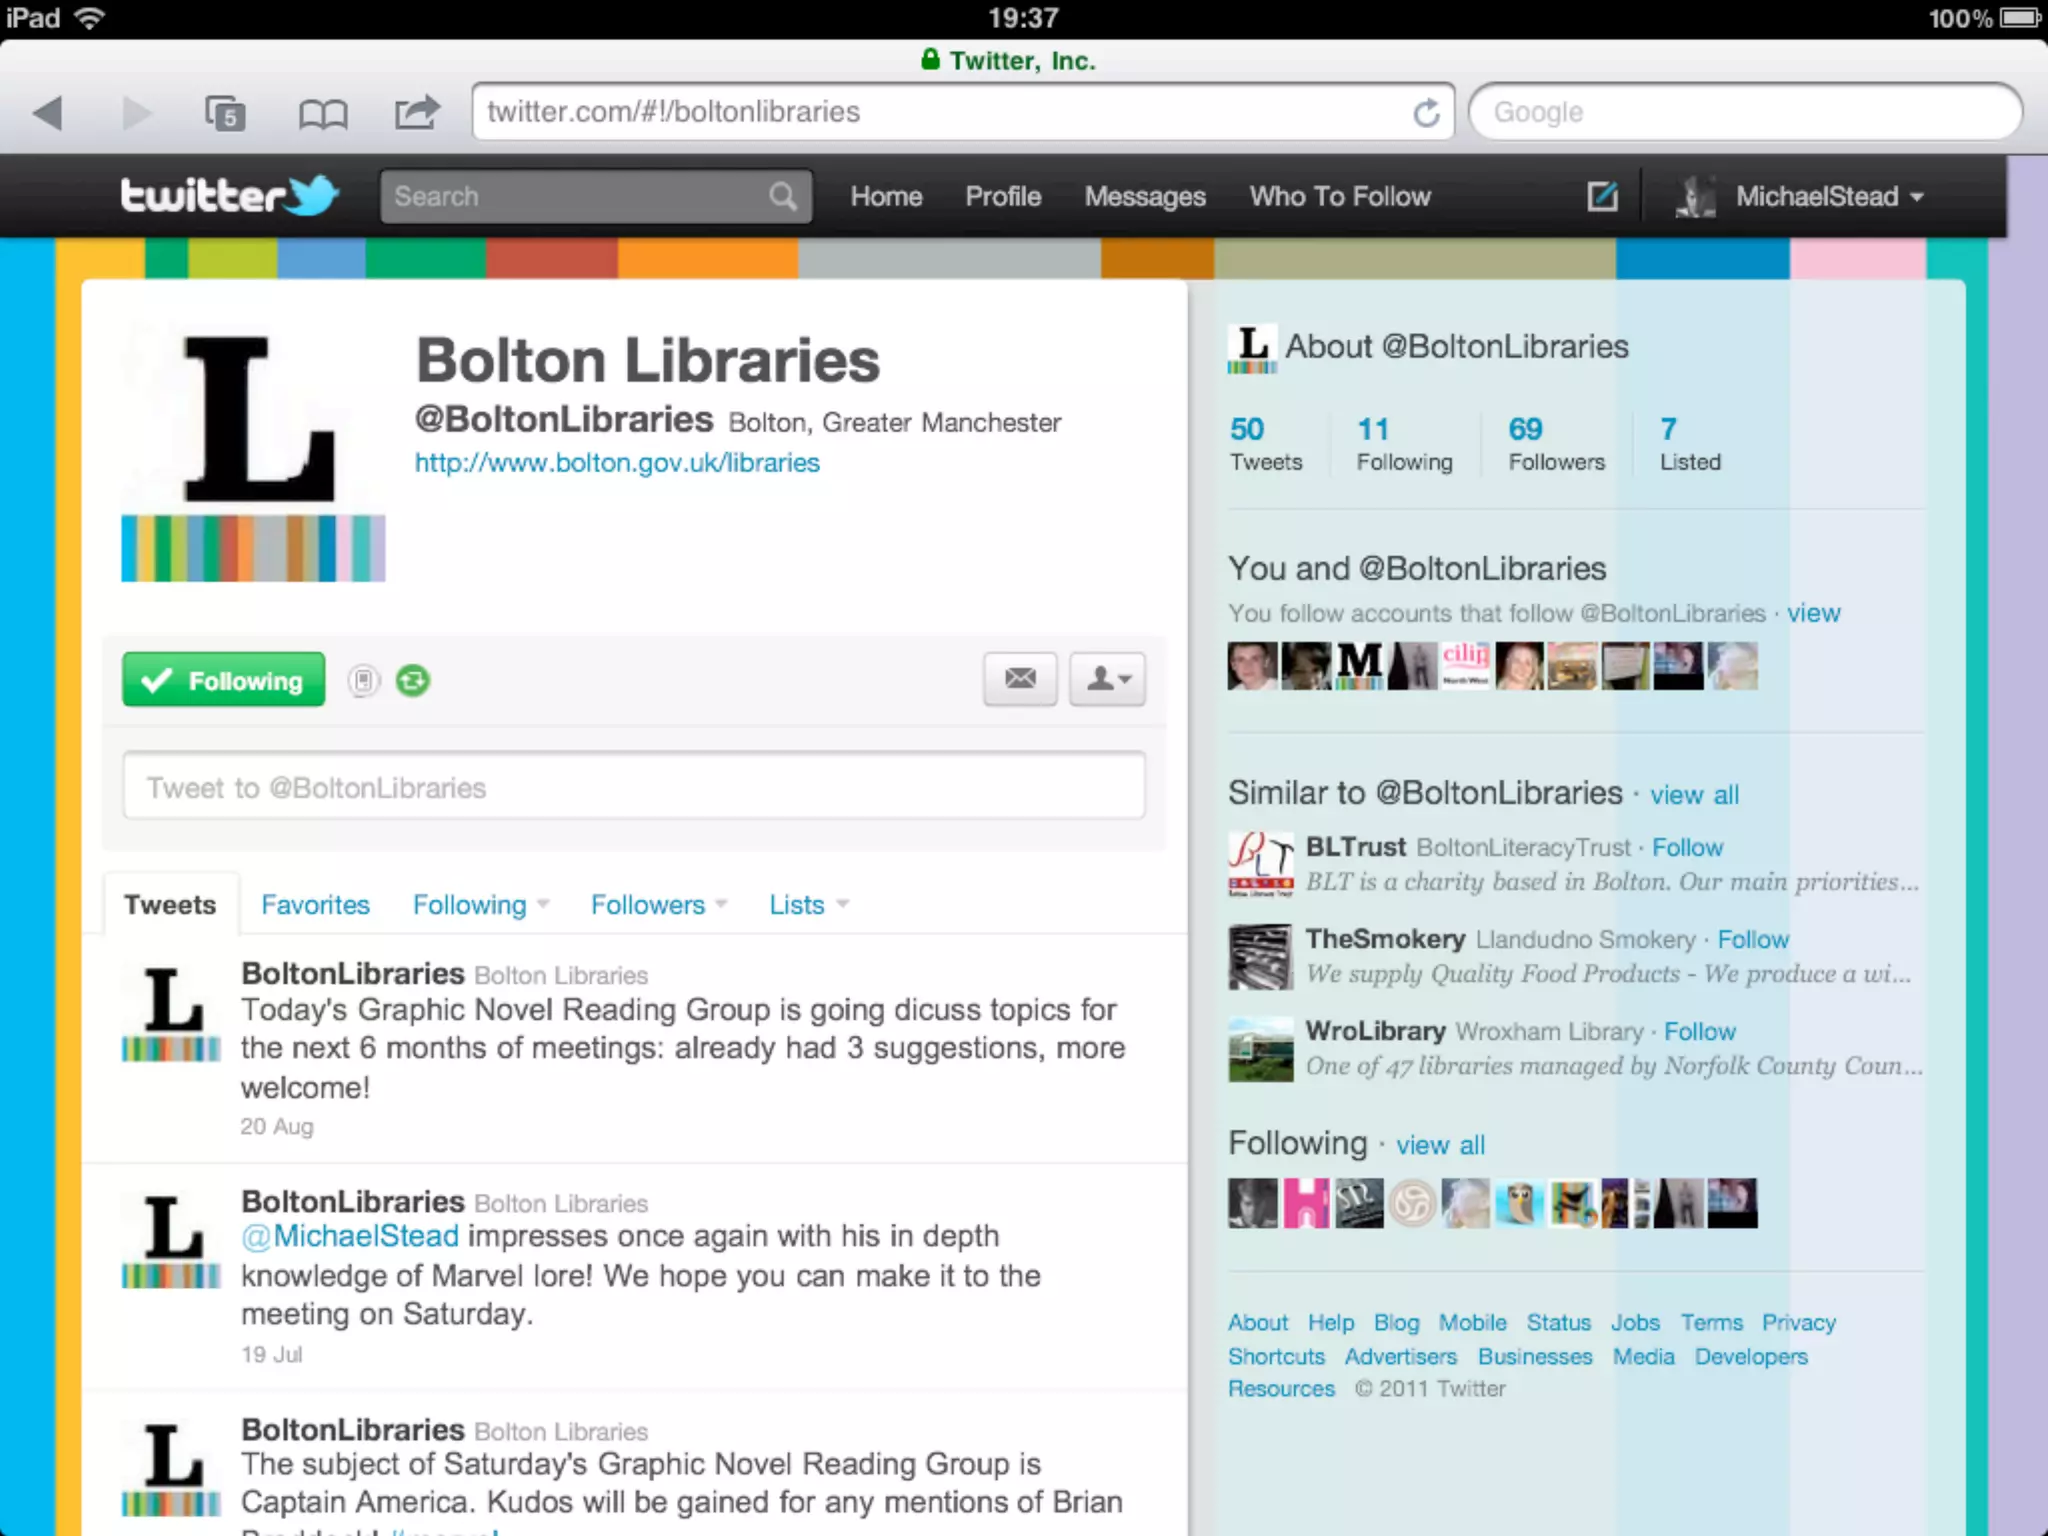Image resolution: width=2048 pixels, height=1536 pixels.
Task: Toggle the green Following button
Action: pos(224,681)
